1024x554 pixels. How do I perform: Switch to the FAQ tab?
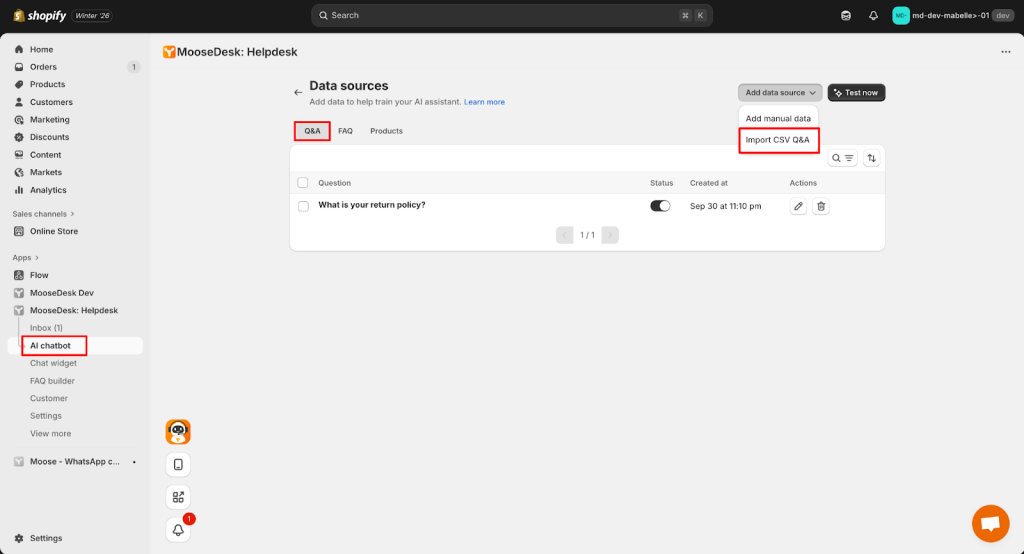[x=345, y=131]
